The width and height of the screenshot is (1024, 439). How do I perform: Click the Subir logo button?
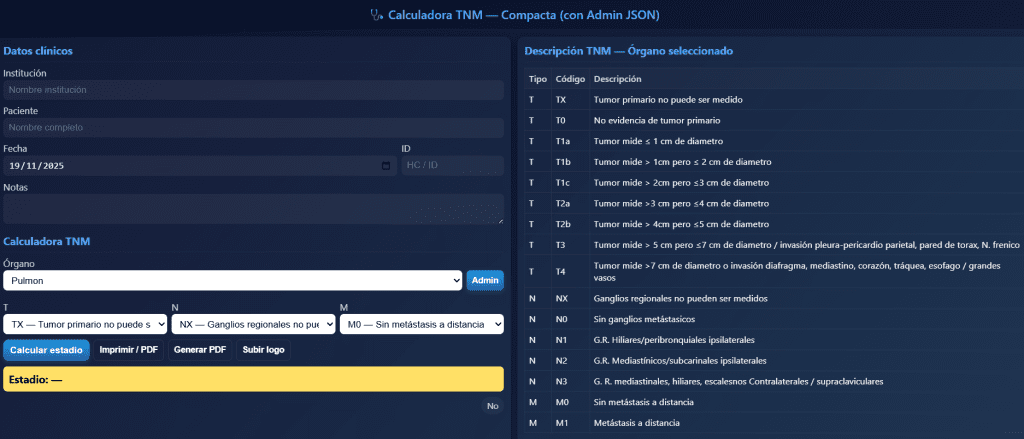[x=263, y=350]
